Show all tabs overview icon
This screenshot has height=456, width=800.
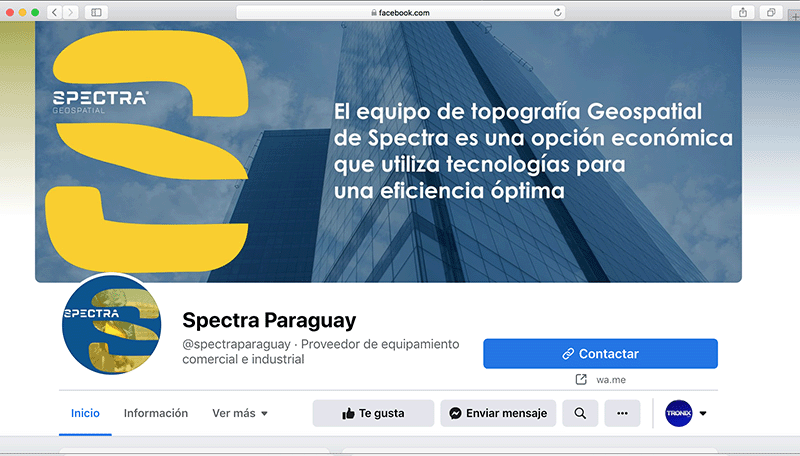[771, 12]
